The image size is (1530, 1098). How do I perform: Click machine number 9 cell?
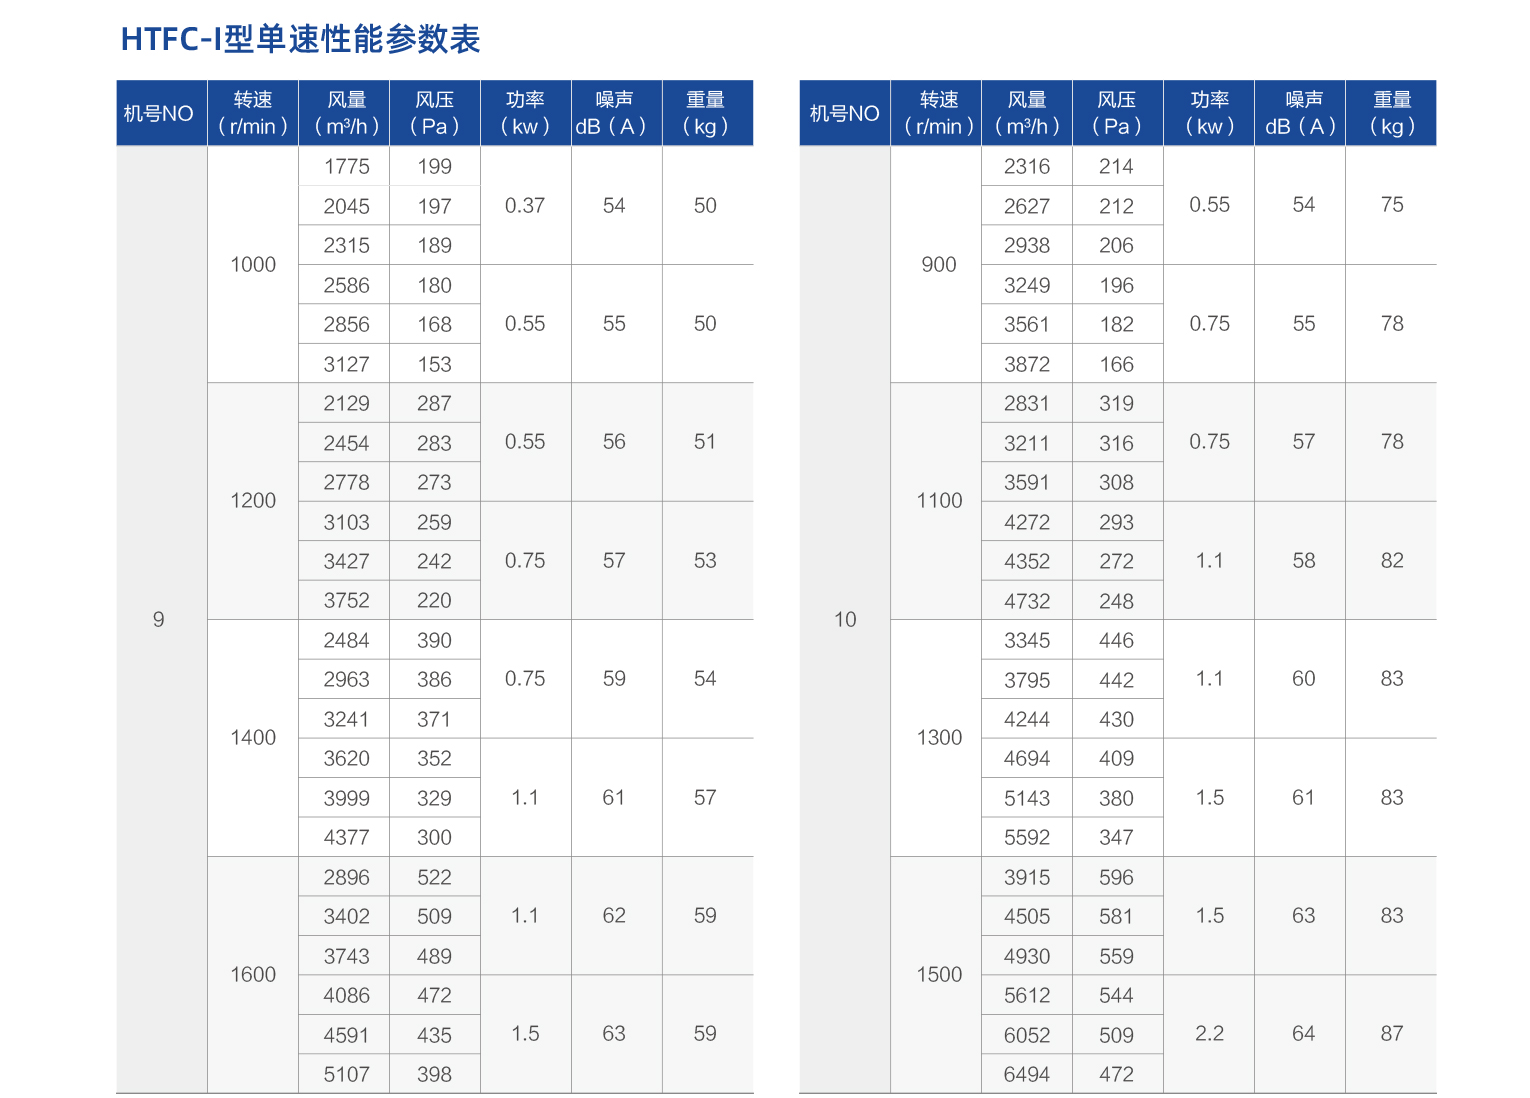pos(158,619)
